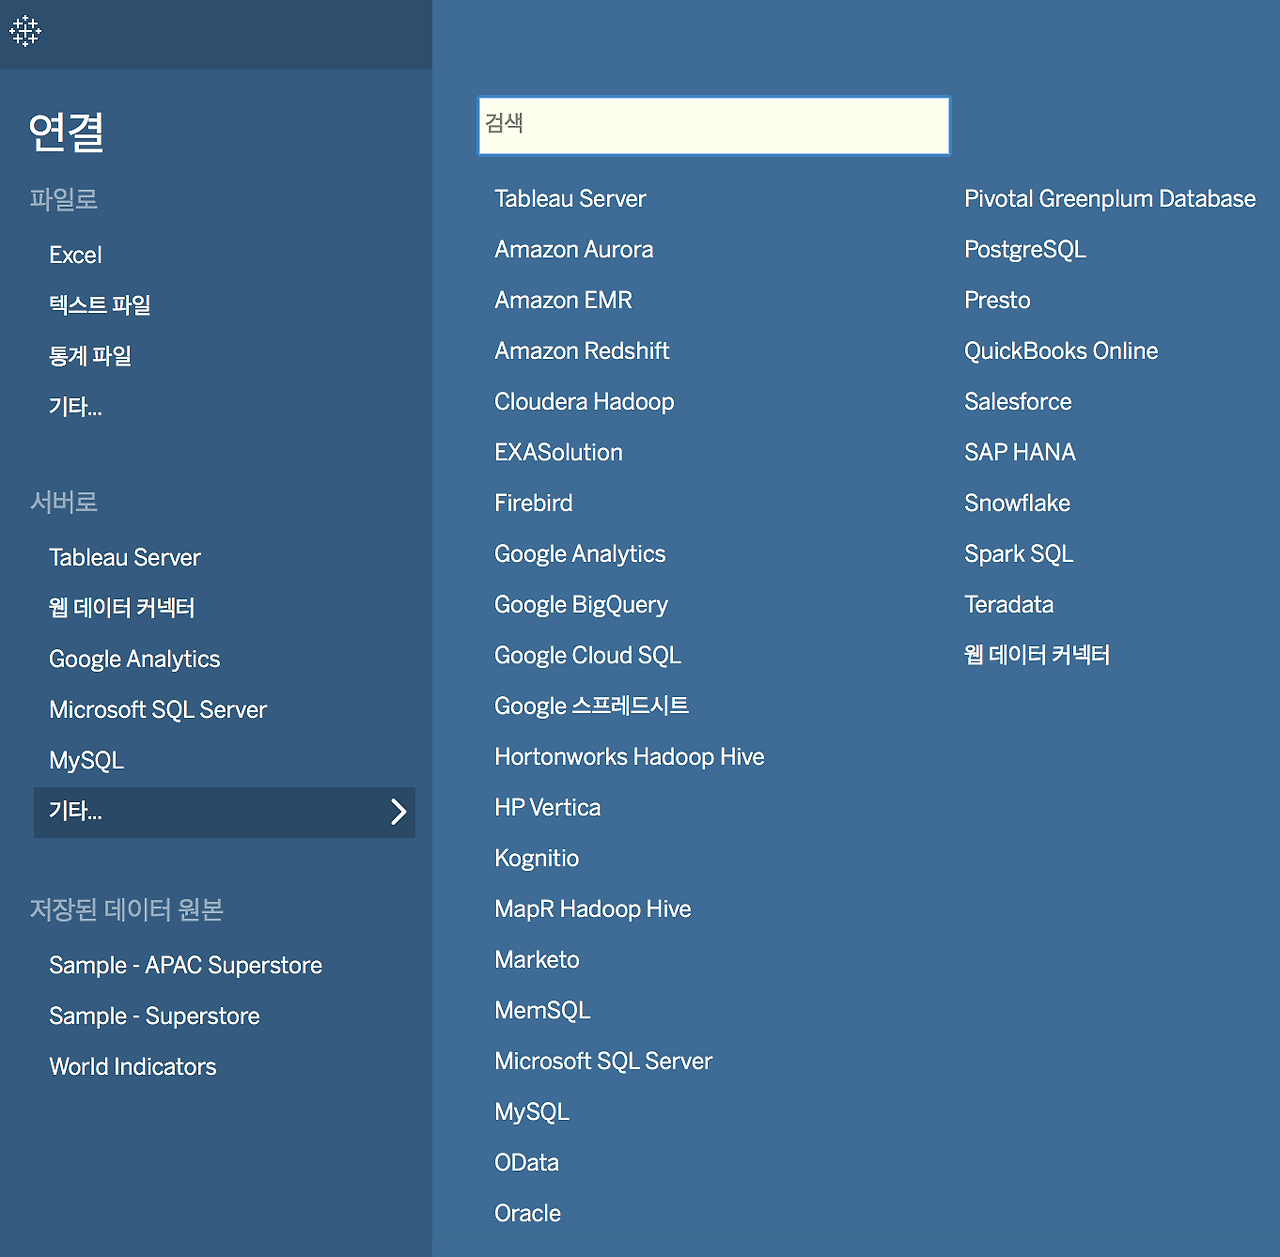Select the HP Vertica connector
Screen dimensions: 1280x1257
(x=547, y=808)
